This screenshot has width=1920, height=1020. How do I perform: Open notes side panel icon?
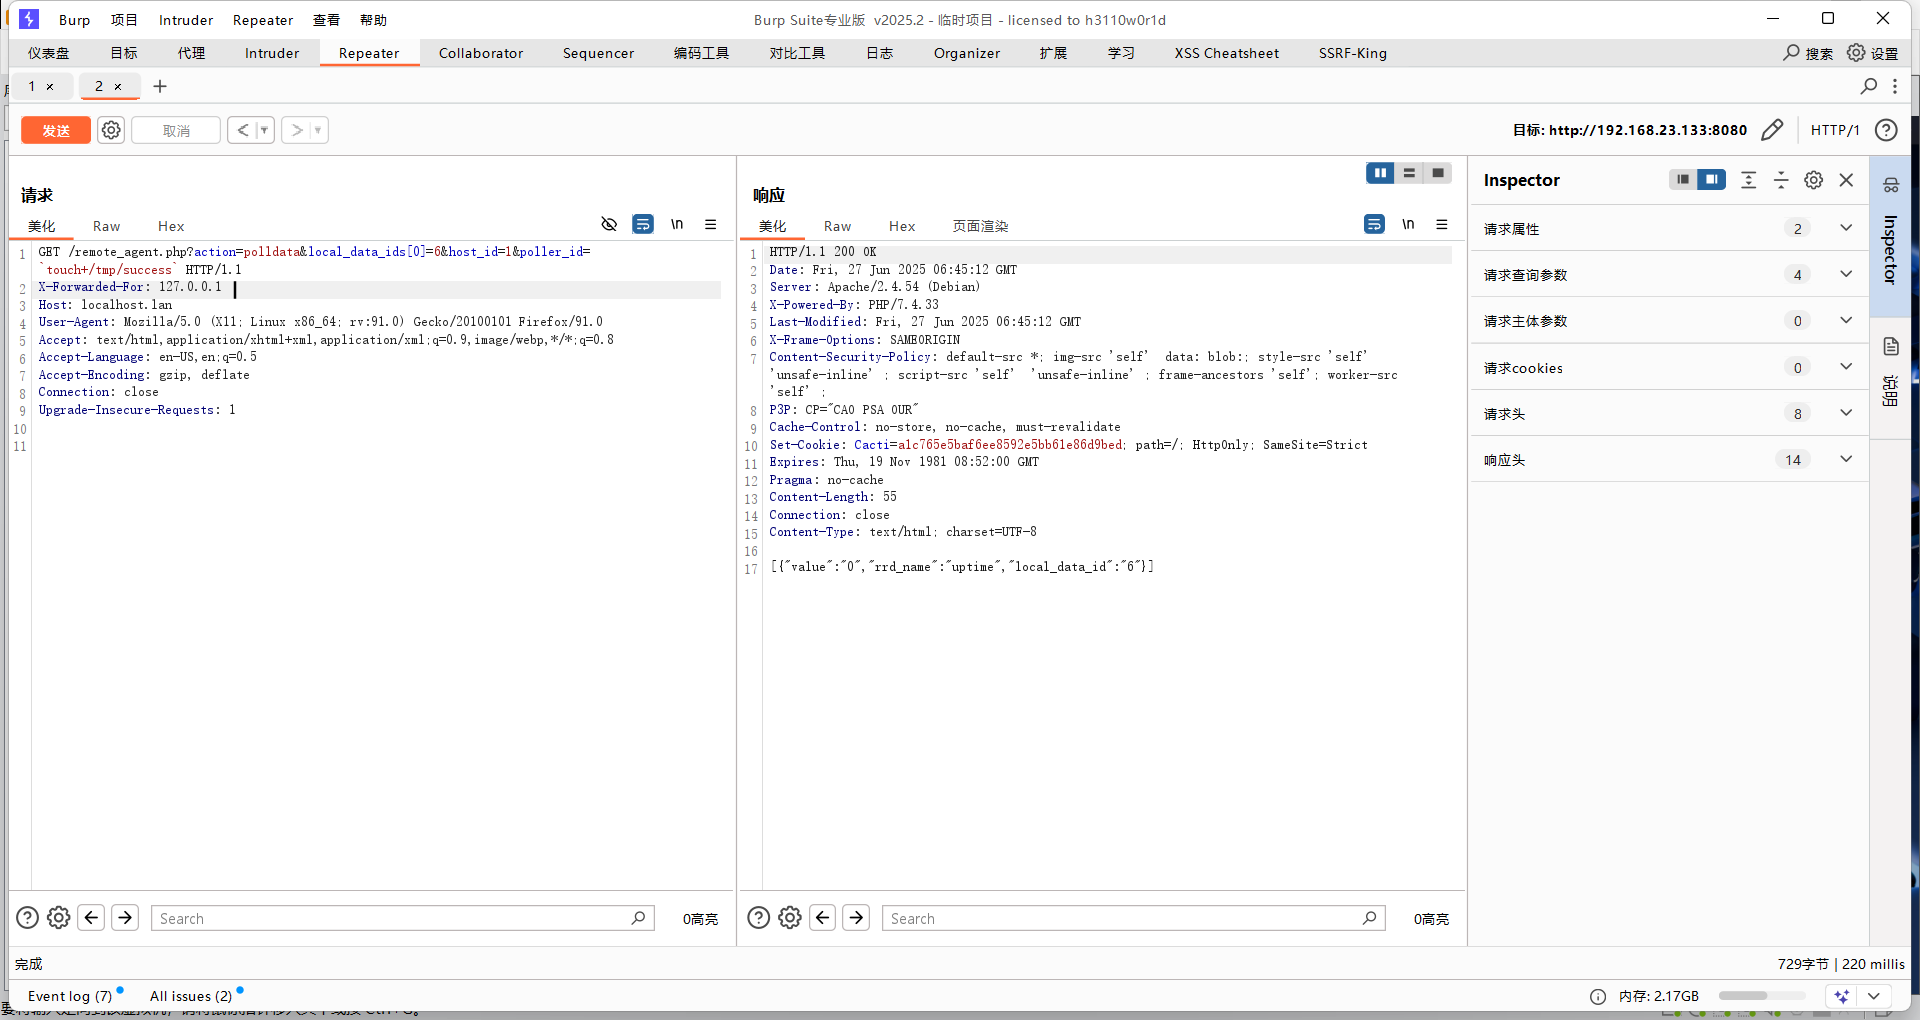pos(1890,347)
